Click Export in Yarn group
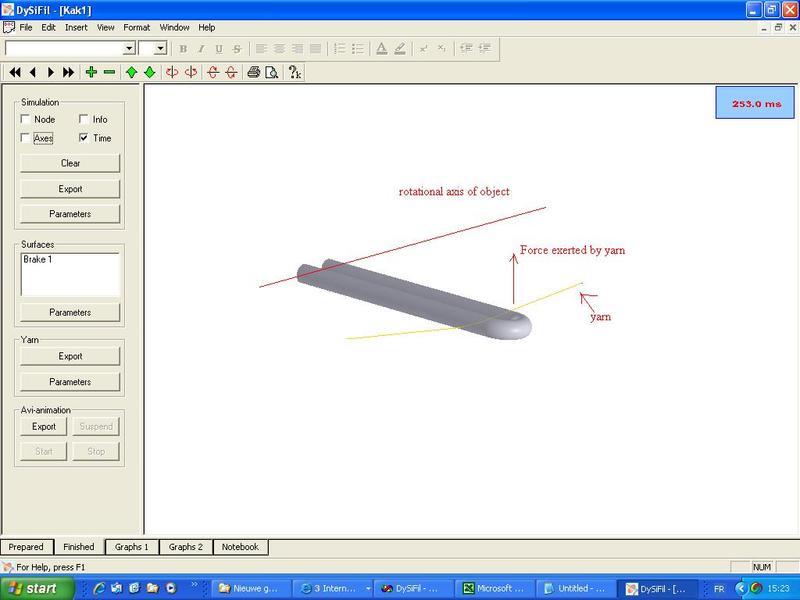The height and width of the screenshot is (600, 800). point(70,356)
